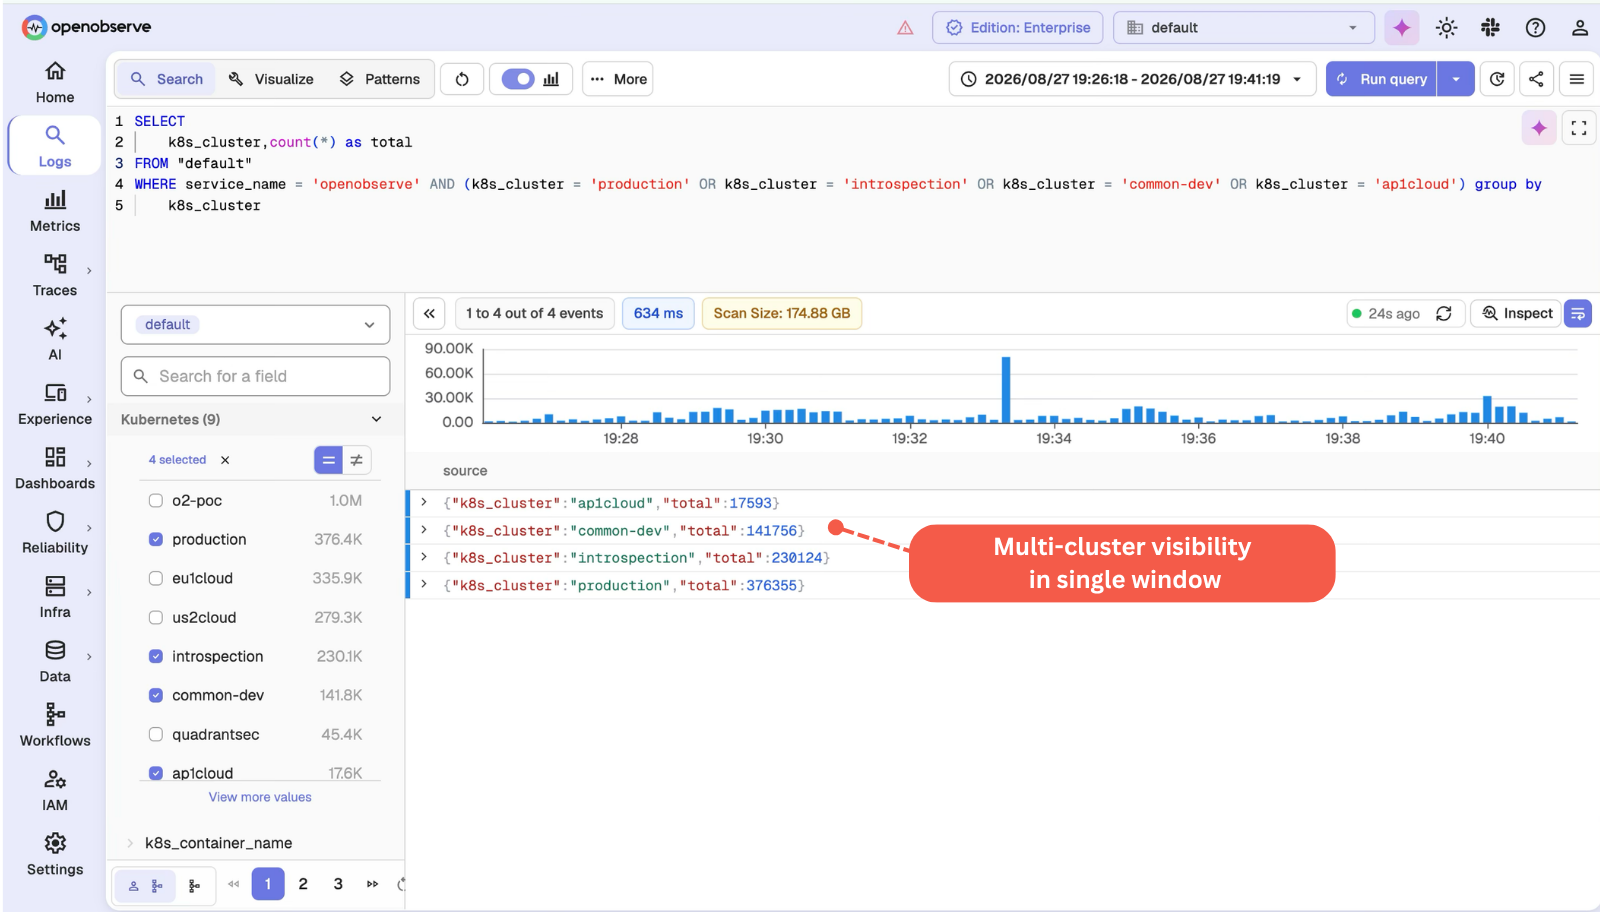Uncheck the introspection cluster checkbox
Viewport: 1600px width, 912px height.
click(x=156, y=656)
